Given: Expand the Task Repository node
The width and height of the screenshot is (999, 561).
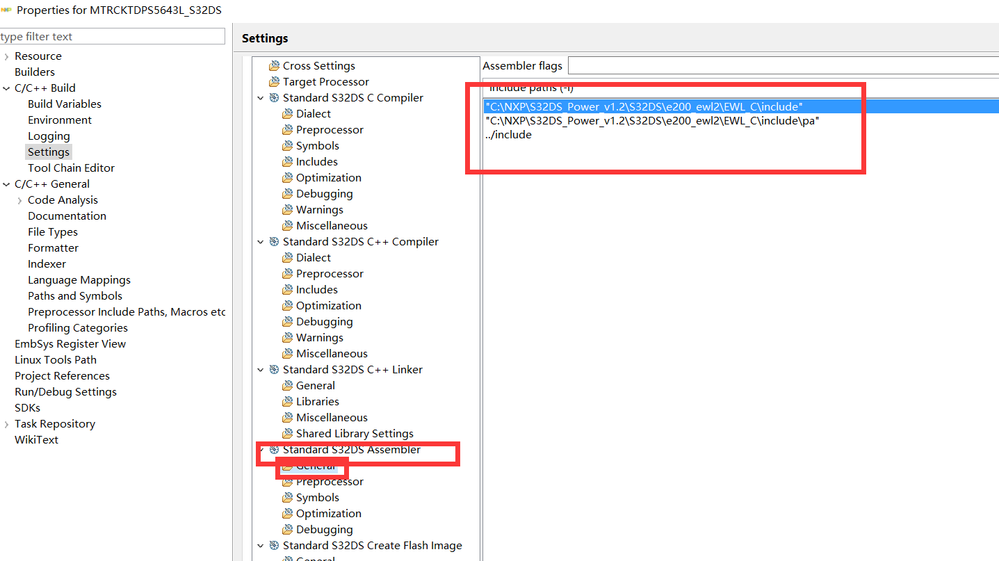Looking at the screenshot, I should [x=6, y=424].
